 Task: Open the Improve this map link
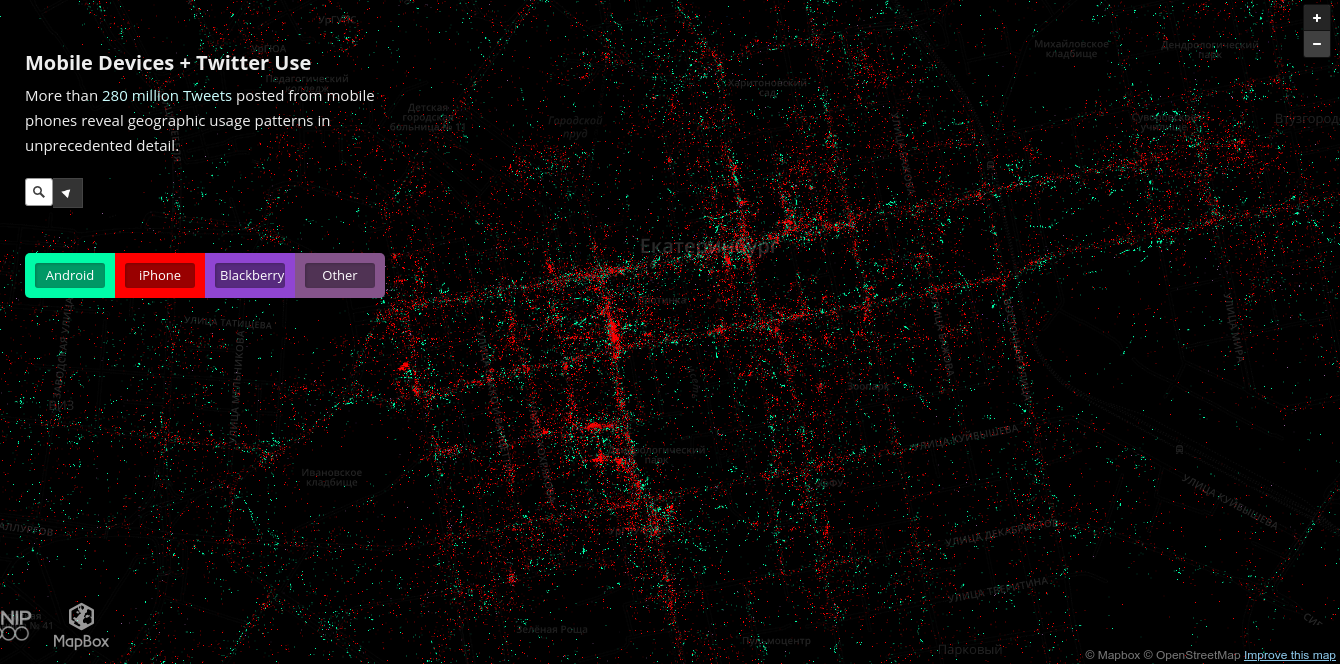1289,655
